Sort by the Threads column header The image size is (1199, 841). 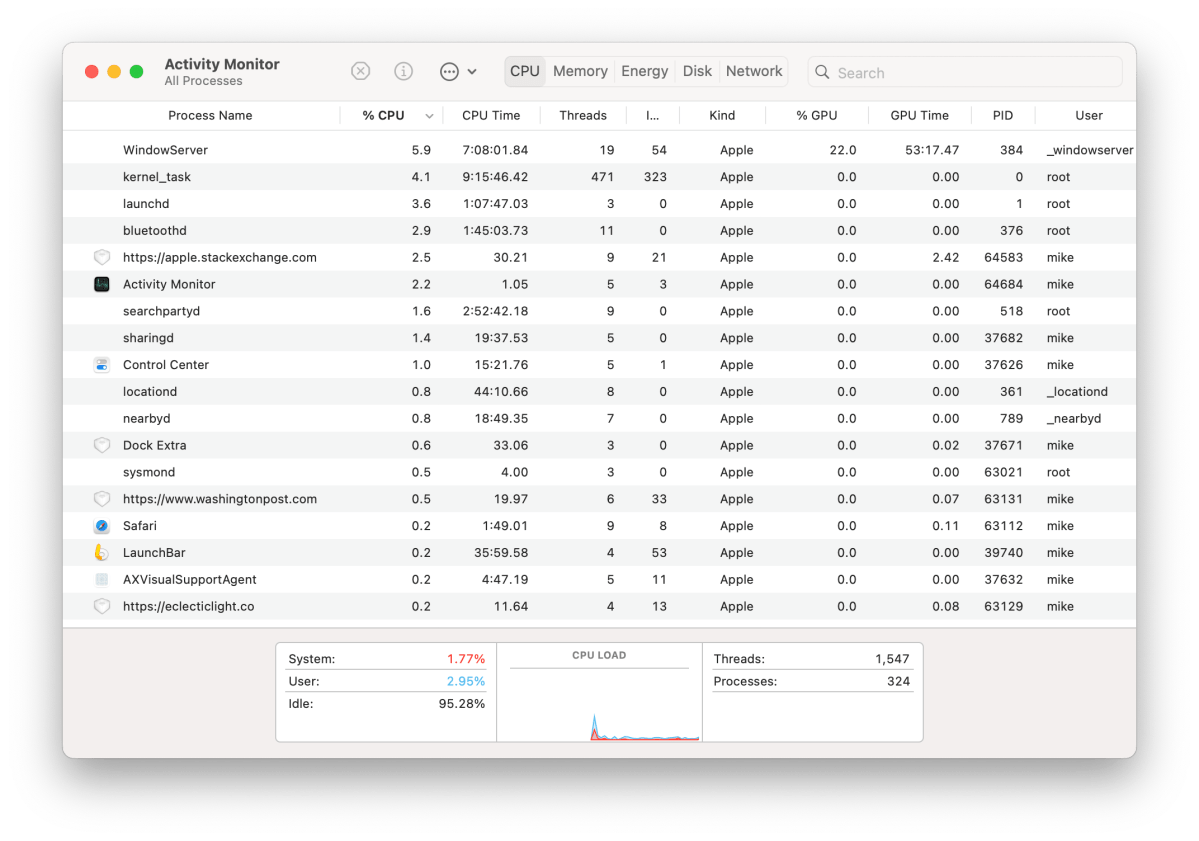coord(583,115)
